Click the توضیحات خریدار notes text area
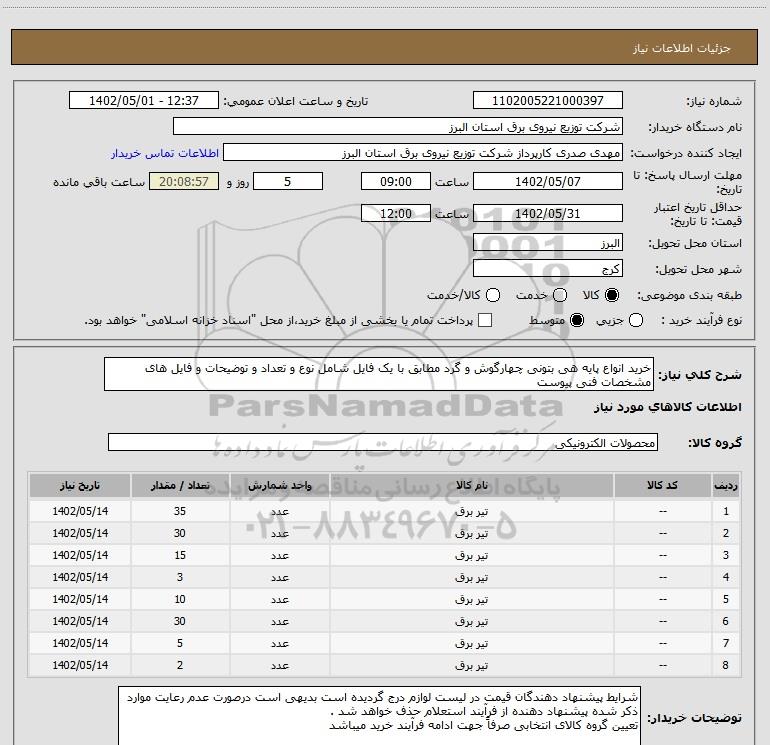This screenshot has width=770, height=745. point(380,717)
